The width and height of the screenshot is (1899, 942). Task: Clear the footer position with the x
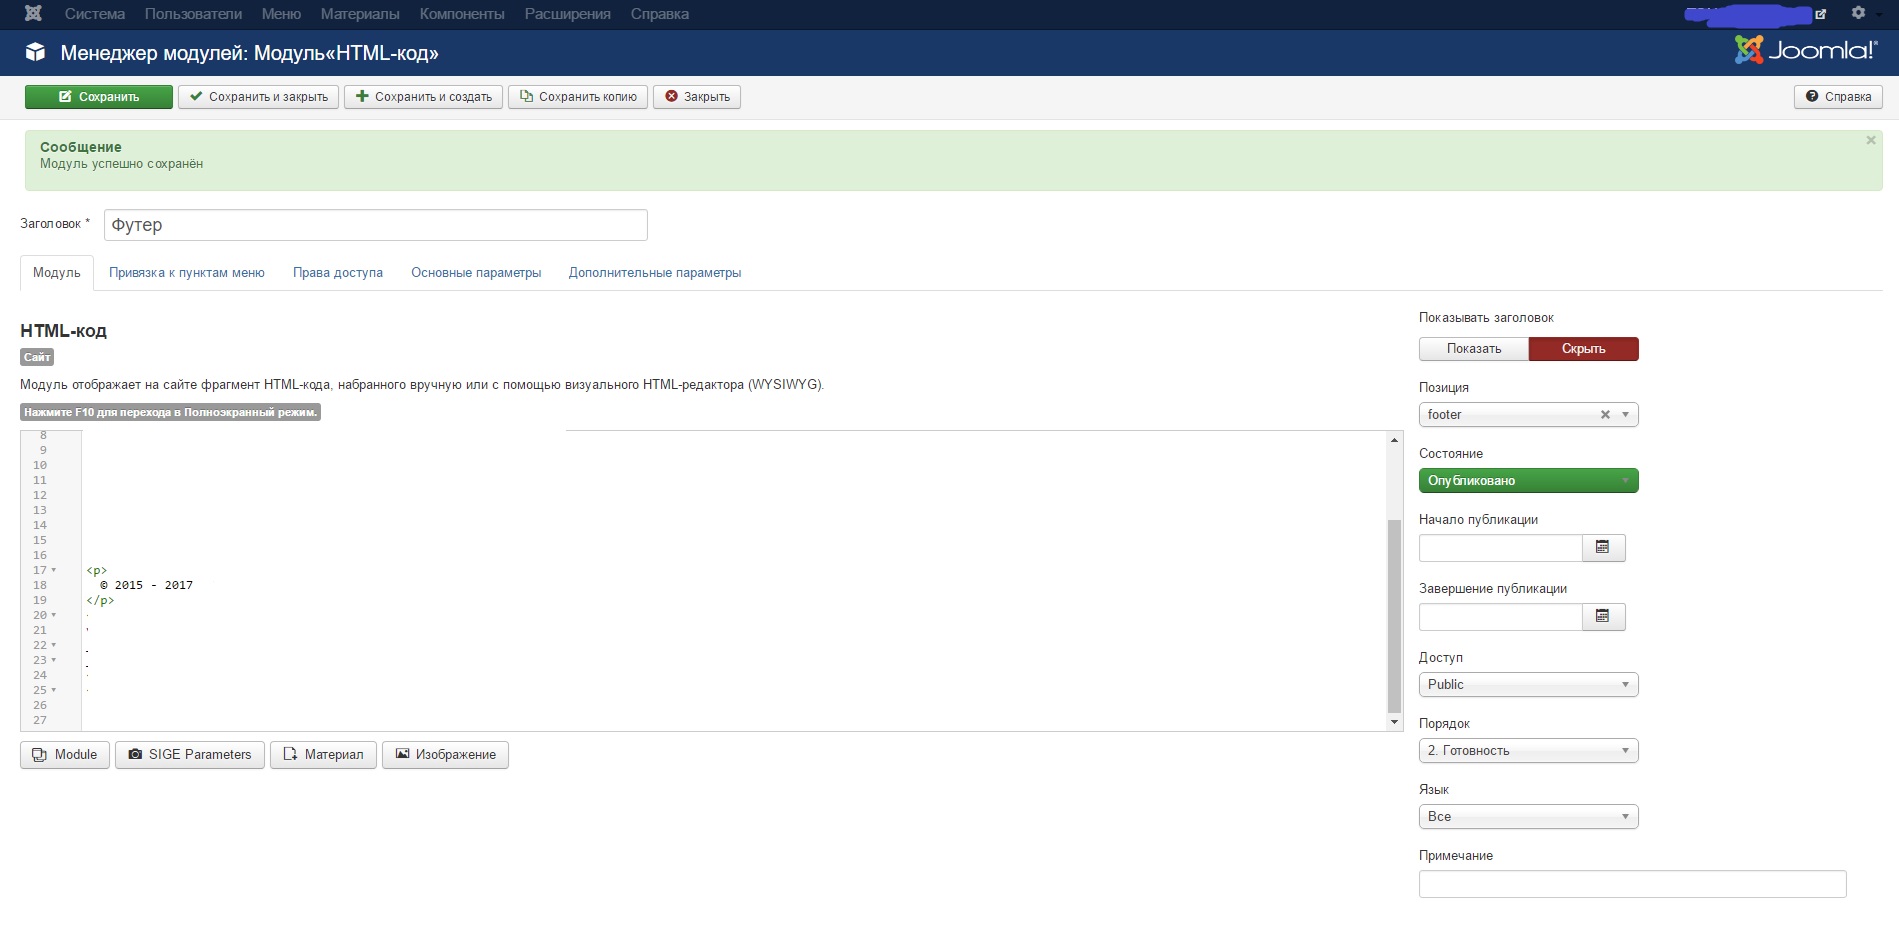1605,415
